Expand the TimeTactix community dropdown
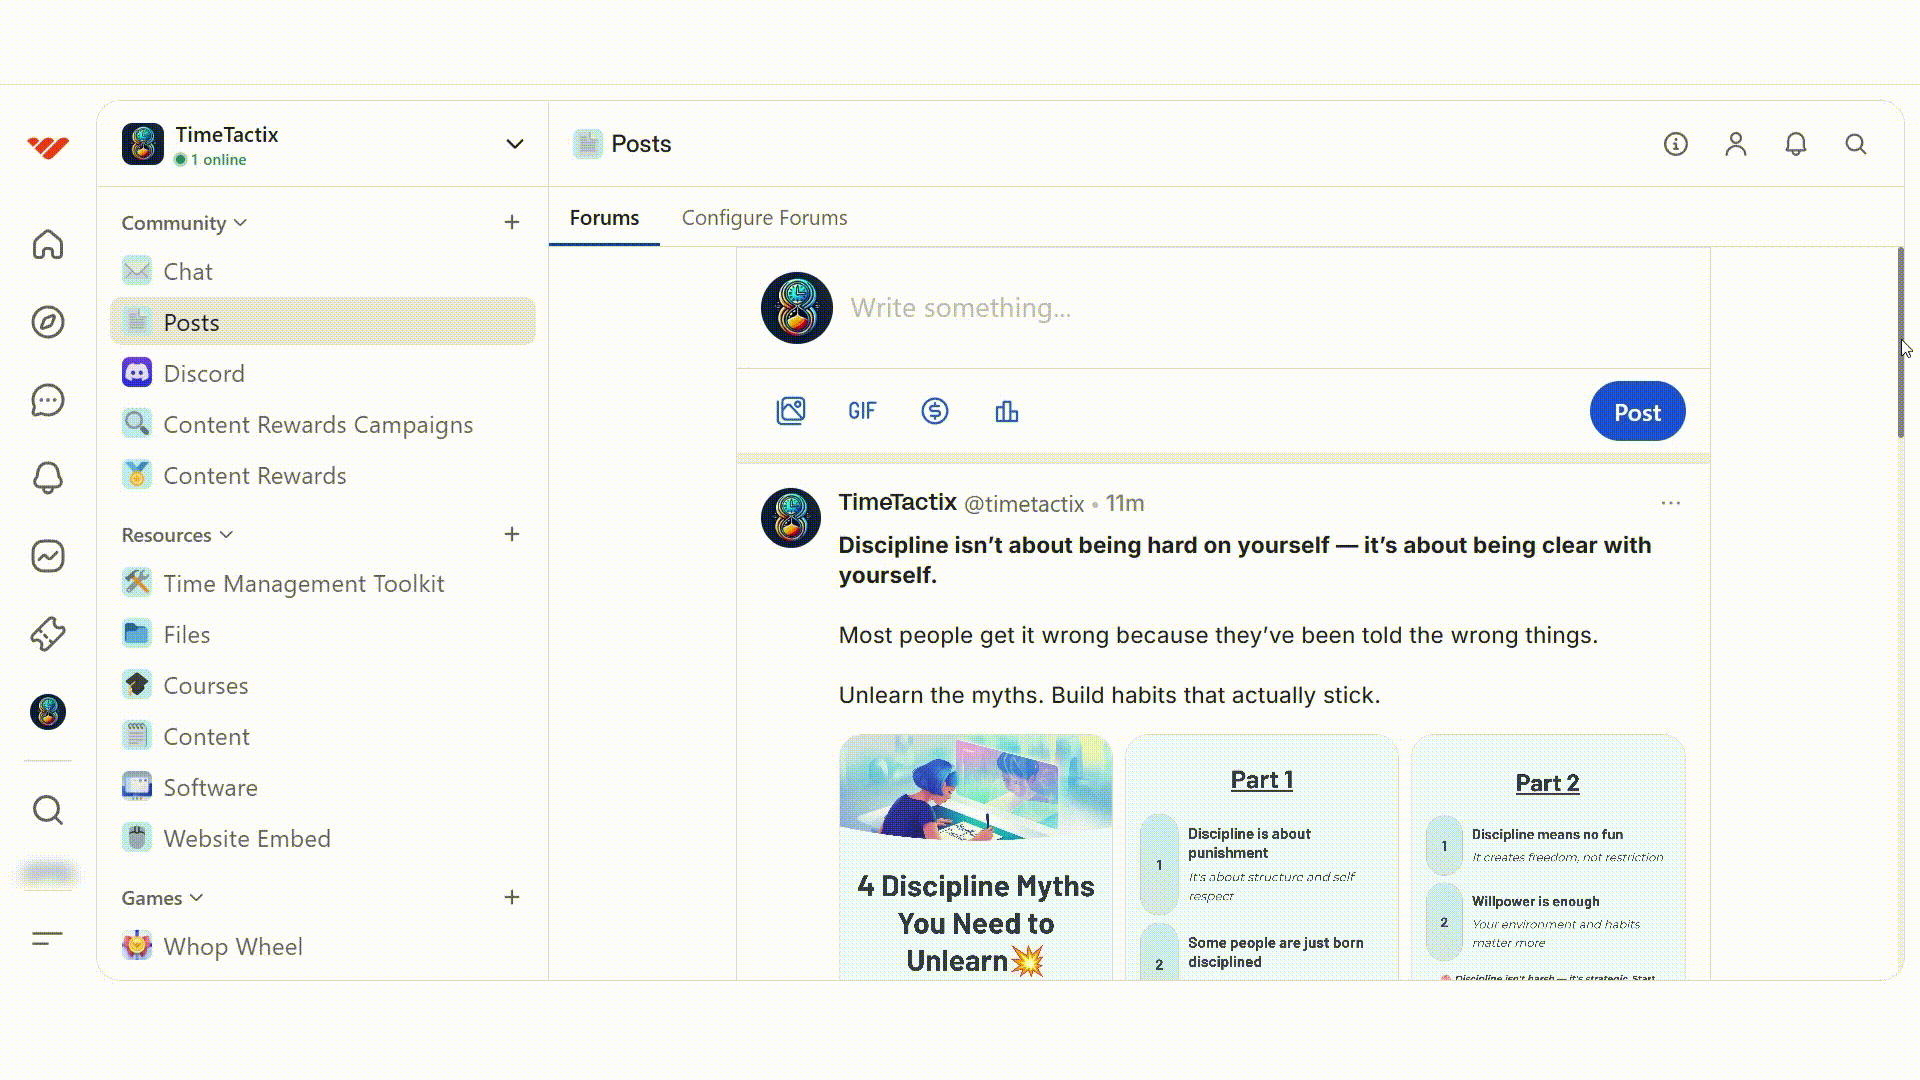1920x1080 pixels. 514,144
